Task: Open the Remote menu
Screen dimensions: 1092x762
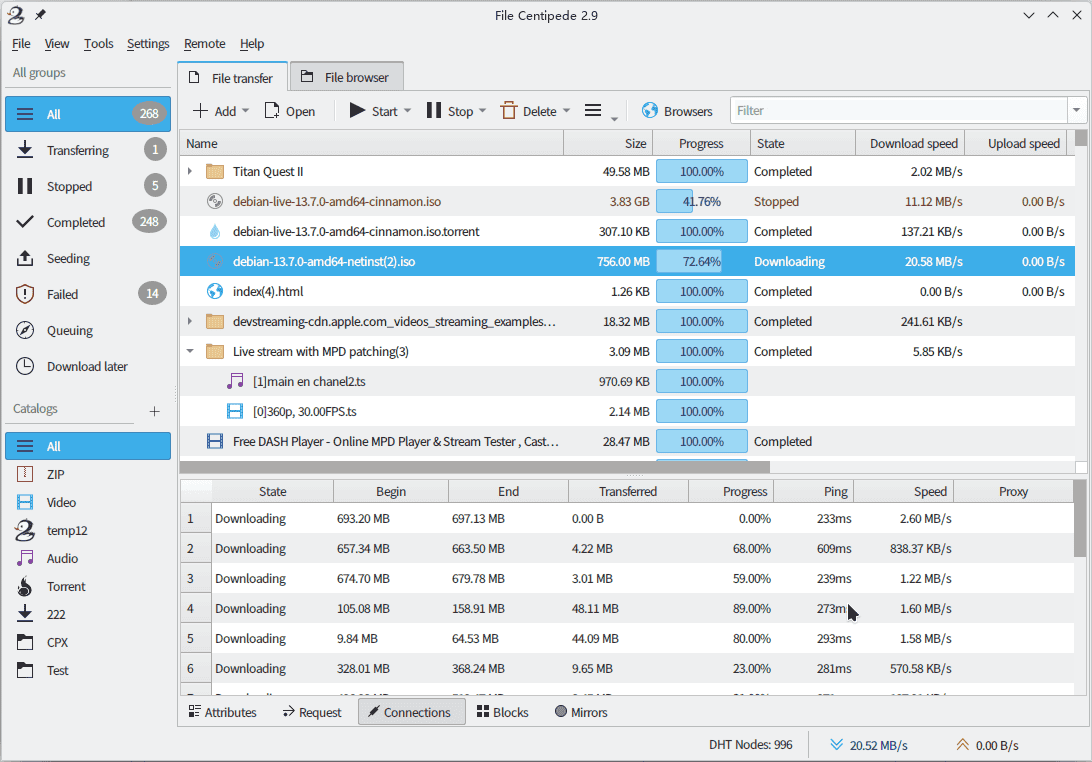Action: 205,43
